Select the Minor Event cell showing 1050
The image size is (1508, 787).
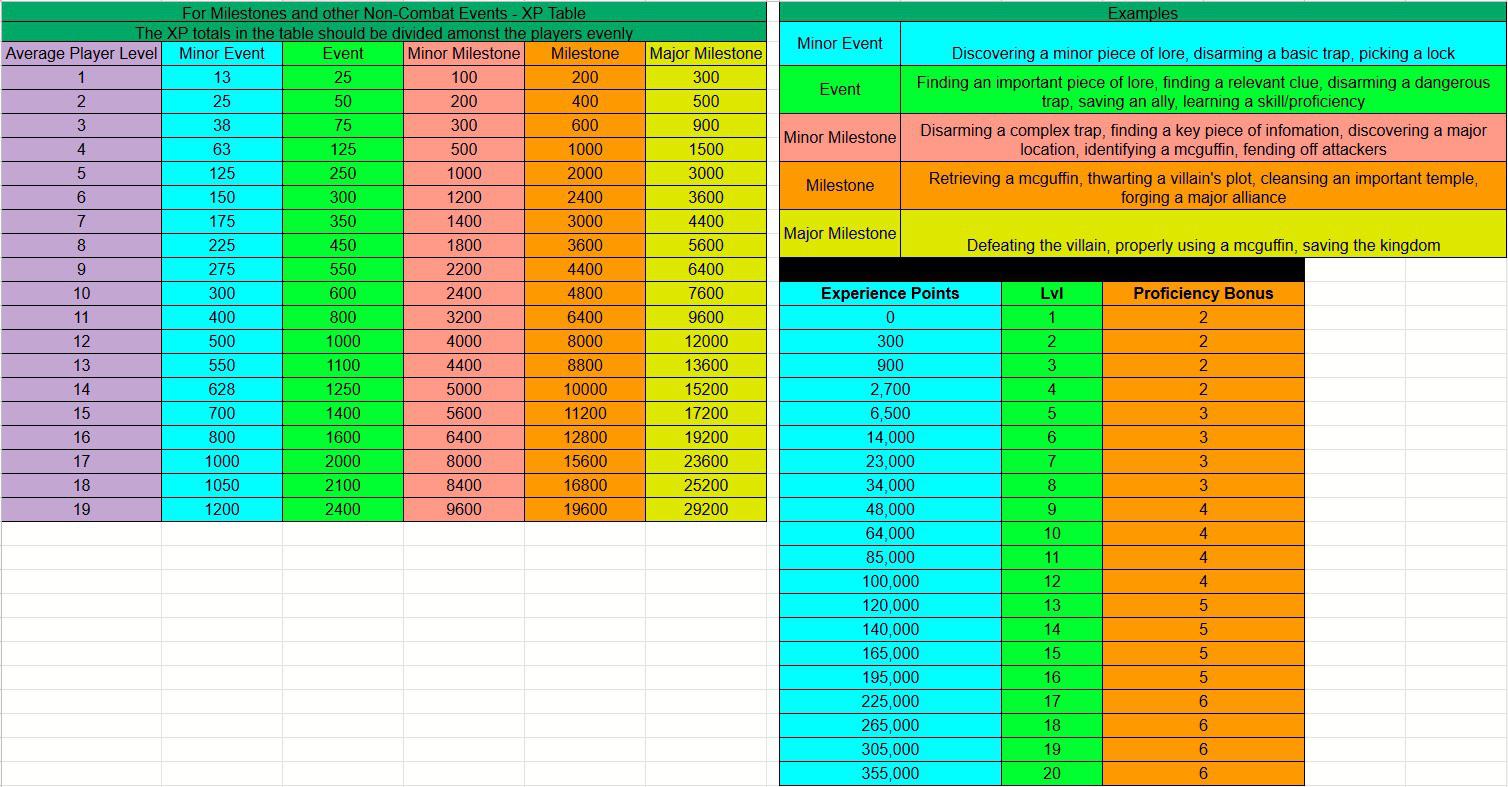pos(222,485)
